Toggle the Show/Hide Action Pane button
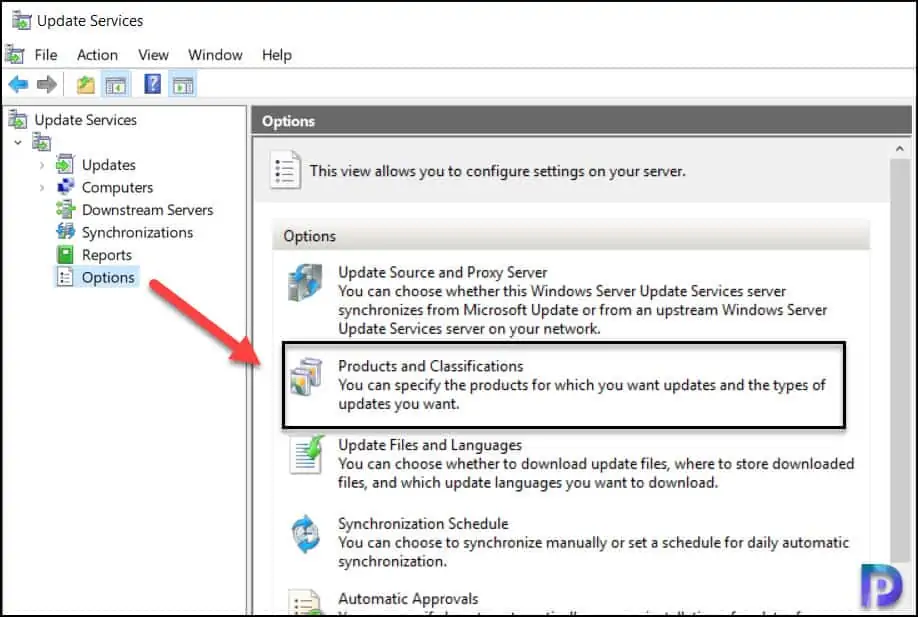The image size is (918, 617). (183, 85)
